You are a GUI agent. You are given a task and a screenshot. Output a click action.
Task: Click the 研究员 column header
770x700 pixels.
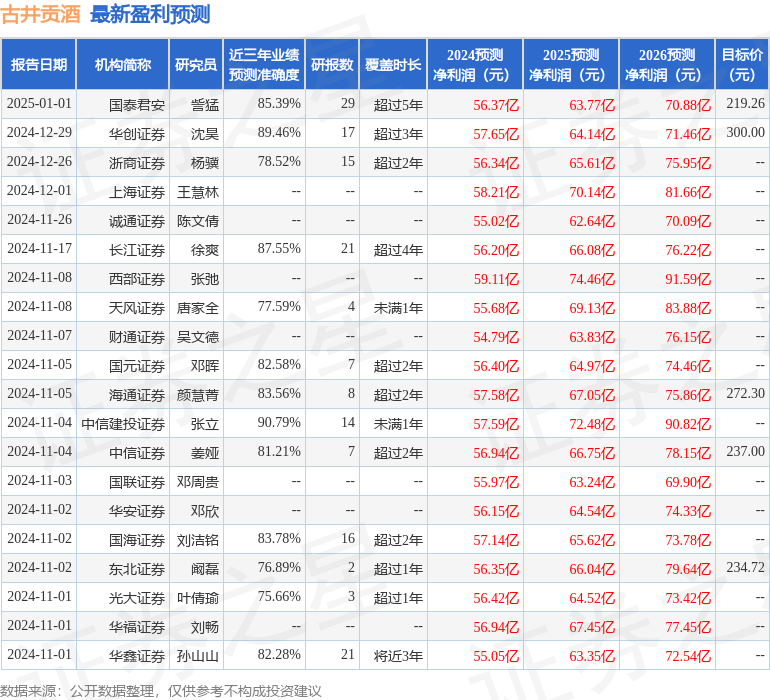pos(196,64)
